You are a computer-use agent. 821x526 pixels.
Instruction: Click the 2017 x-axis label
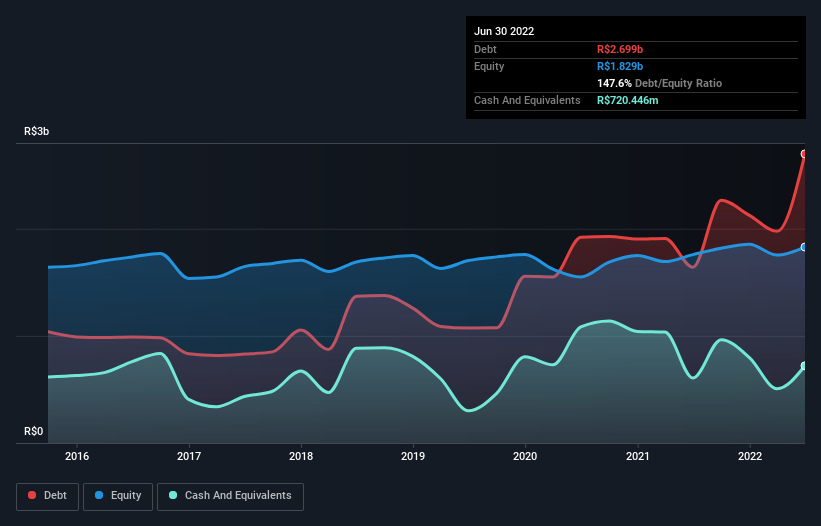coord(189,456)
